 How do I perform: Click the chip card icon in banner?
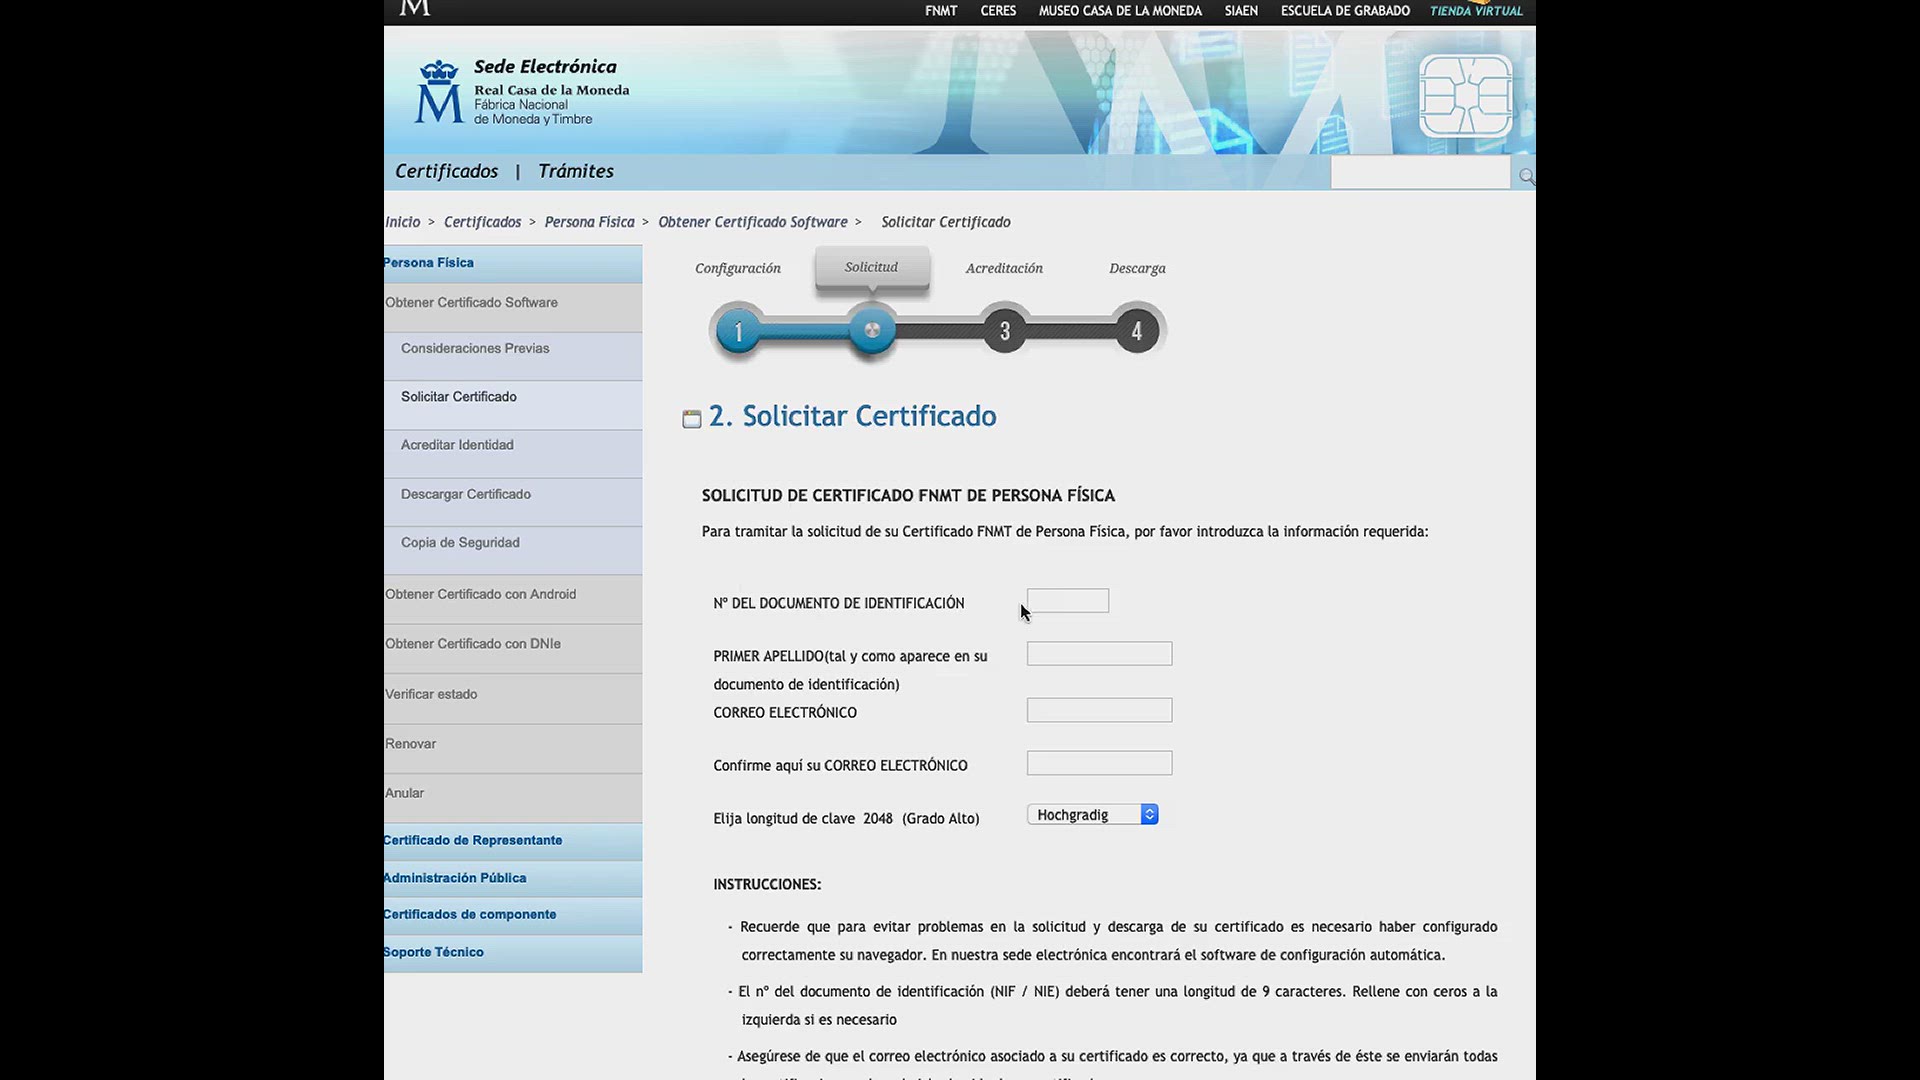(x=1465, y=95)
